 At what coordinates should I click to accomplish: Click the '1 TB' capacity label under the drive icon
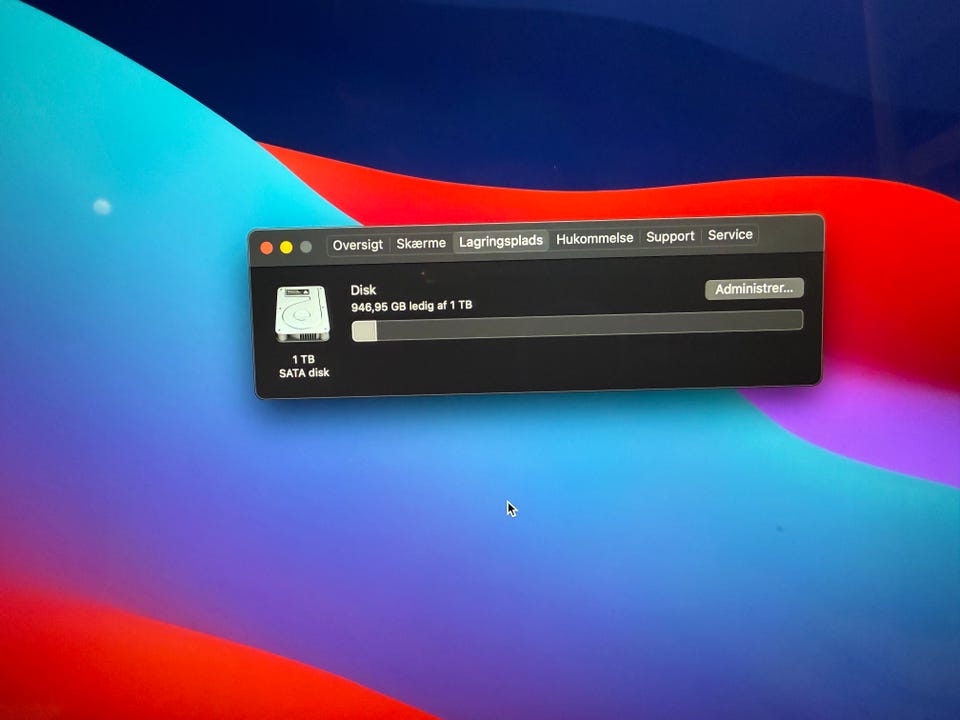303,359
